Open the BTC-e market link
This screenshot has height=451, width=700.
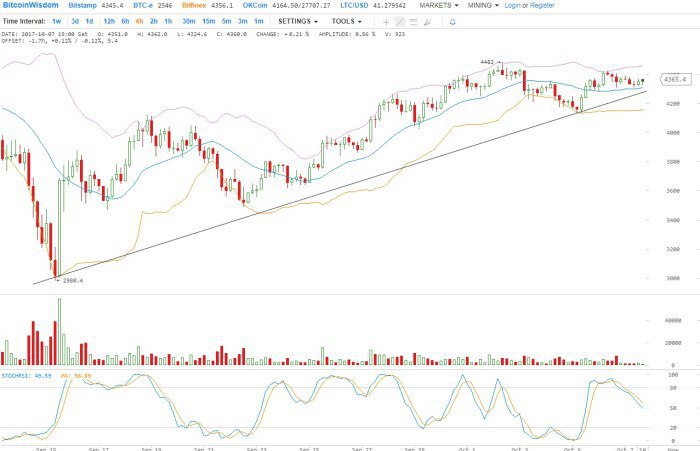point(143,5)
